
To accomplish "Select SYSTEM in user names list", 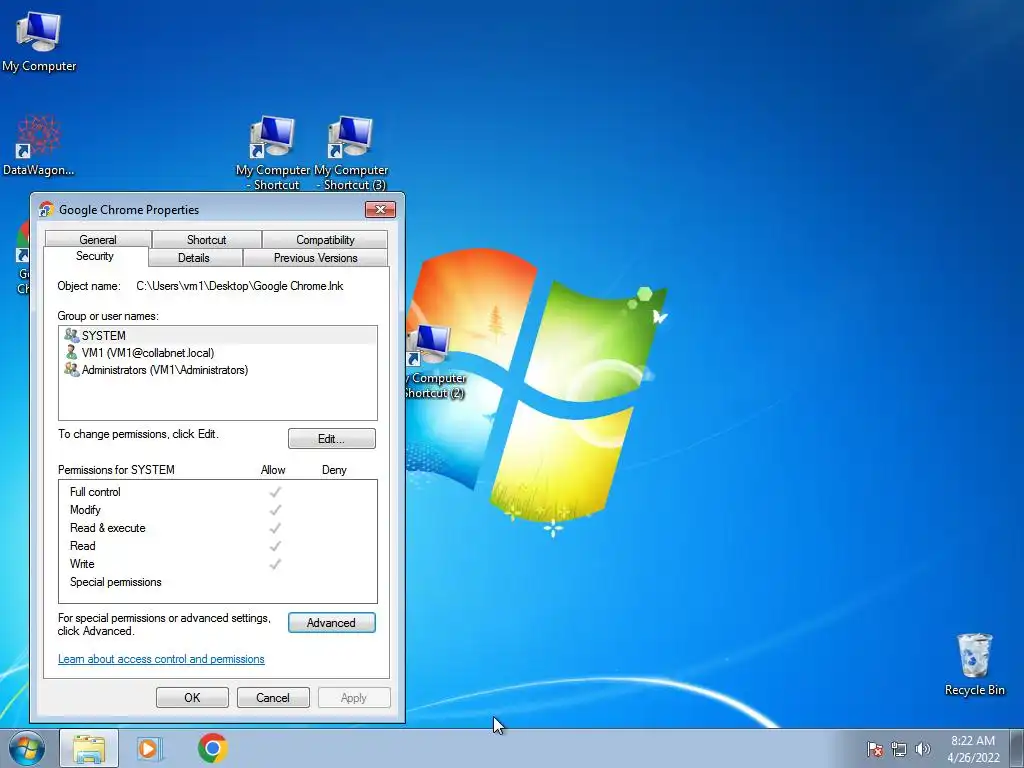I will [x=217, y=335].
